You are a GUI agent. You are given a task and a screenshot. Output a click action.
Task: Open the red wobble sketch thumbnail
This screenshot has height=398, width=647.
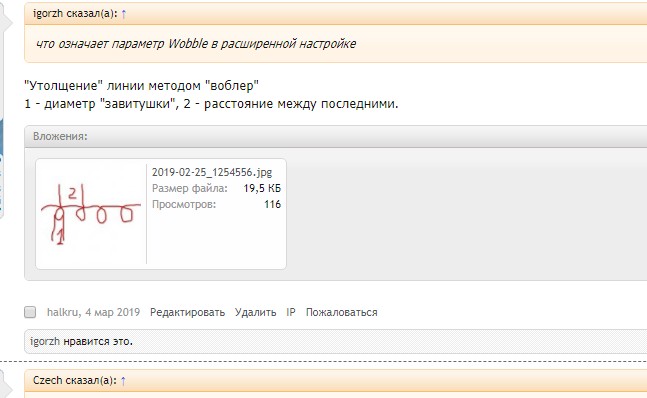pos(91,214)
